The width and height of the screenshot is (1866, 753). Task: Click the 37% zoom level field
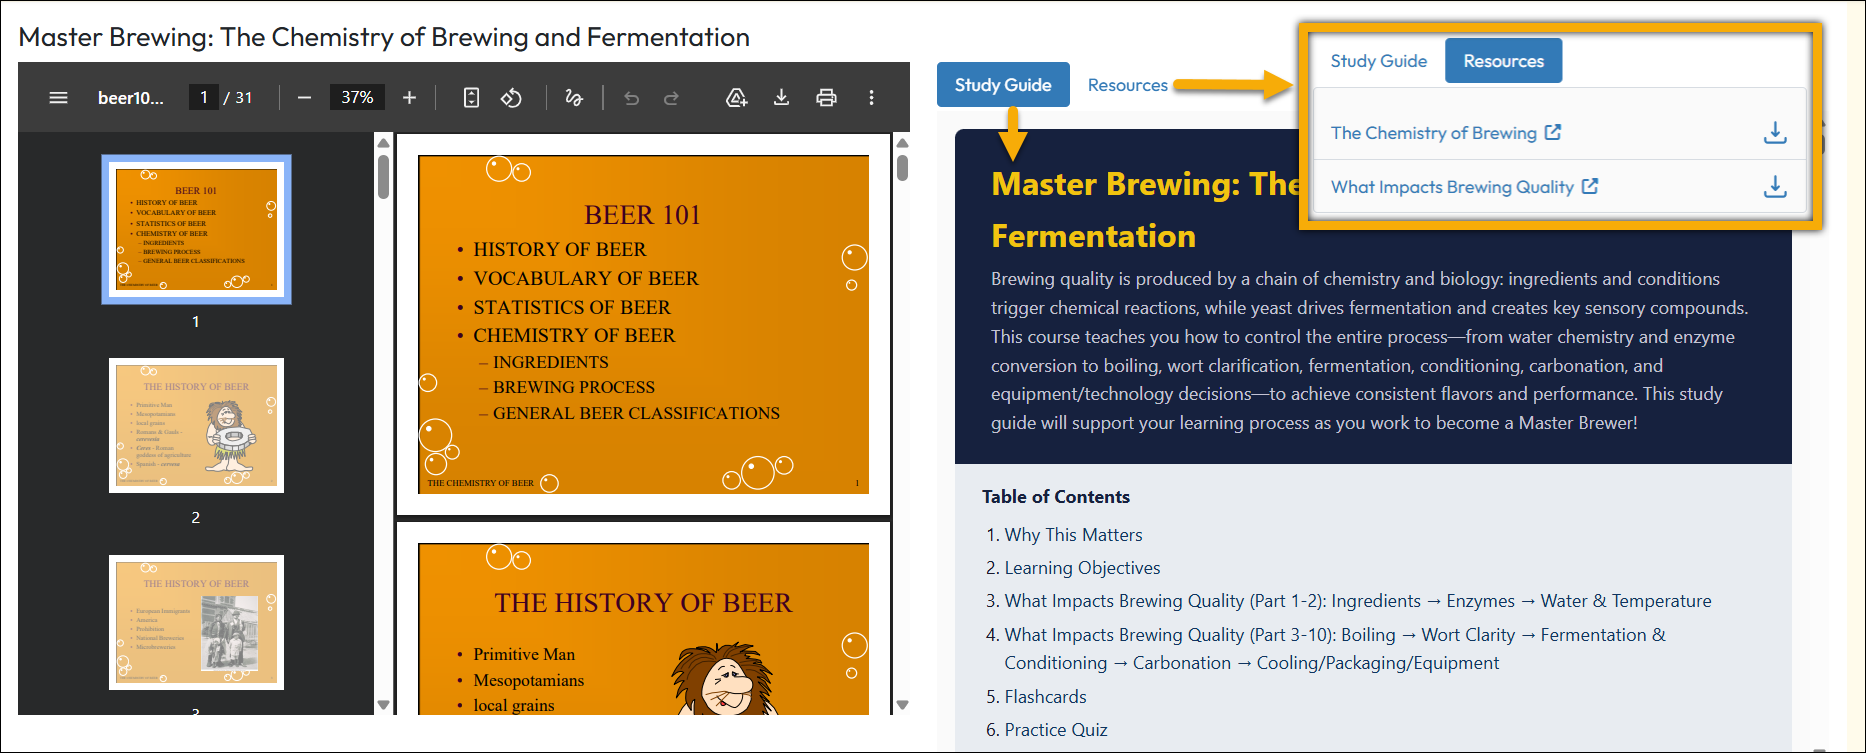357,97
